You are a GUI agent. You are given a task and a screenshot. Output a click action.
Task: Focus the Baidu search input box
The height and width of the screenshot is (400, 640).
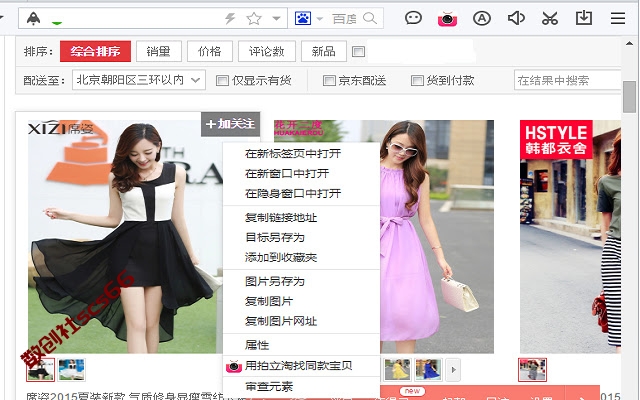(344, 19)
